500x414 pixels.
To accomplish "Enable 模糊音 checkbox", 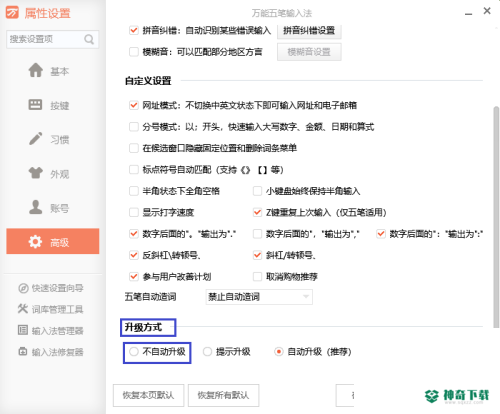I will coord(134,52).
